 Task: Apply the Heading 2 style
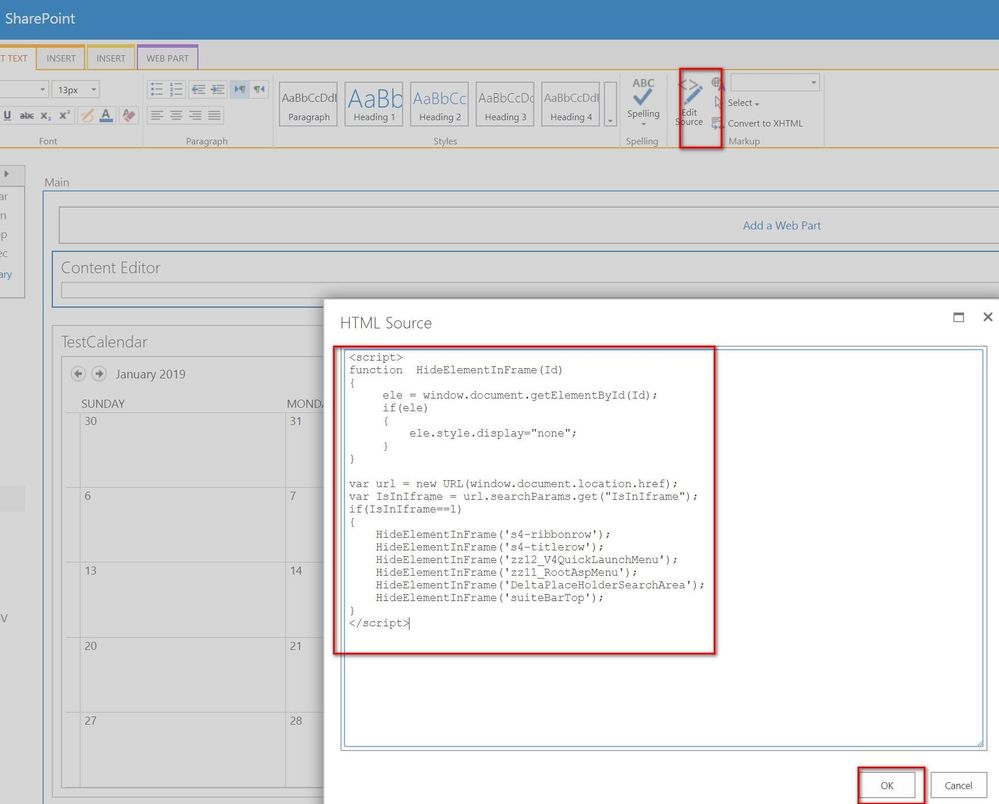click(440, 104)
